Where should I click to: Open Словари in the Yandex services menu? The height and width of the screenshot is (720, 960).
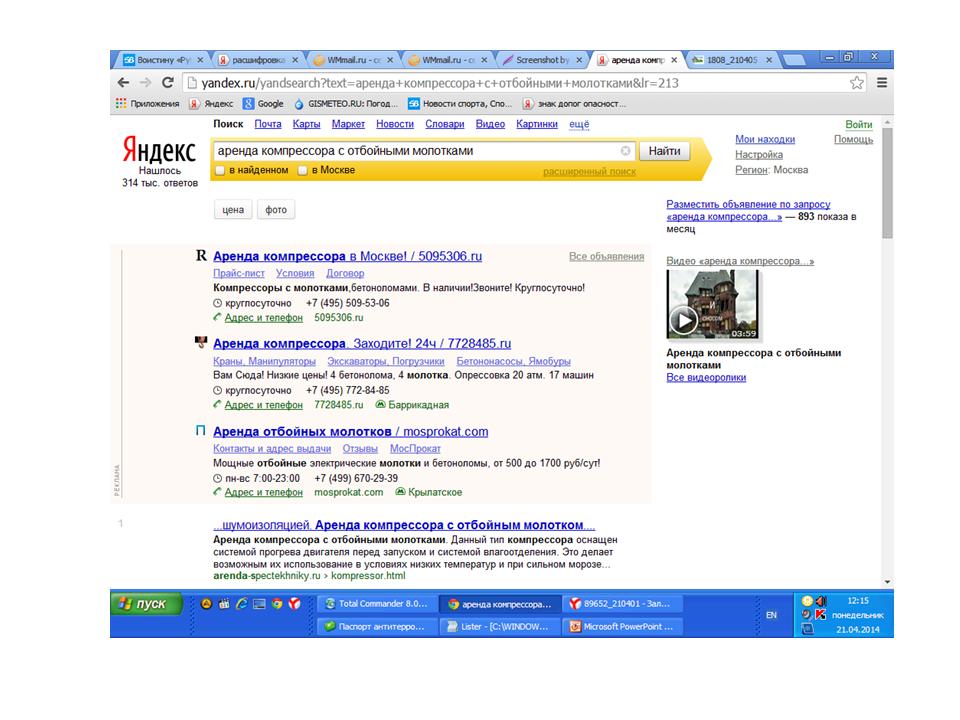[444, 124]
